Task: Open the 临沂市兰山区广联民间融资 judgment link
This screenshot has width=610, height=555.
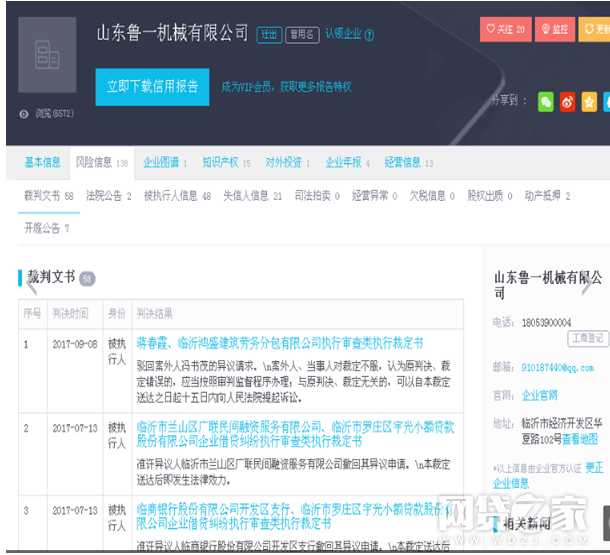Action: point(295,434)
